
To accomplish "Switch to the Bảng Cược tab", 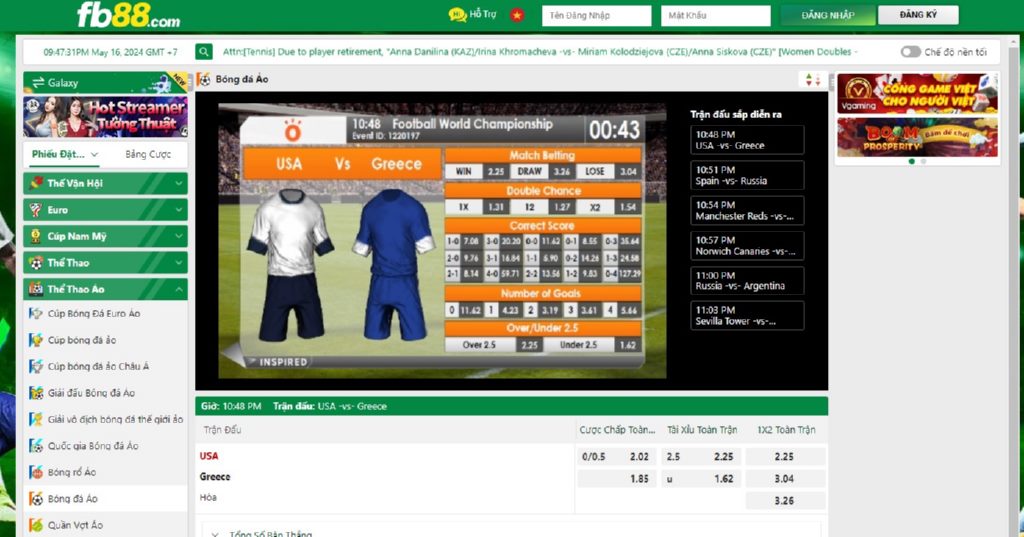I will [148, 155].
